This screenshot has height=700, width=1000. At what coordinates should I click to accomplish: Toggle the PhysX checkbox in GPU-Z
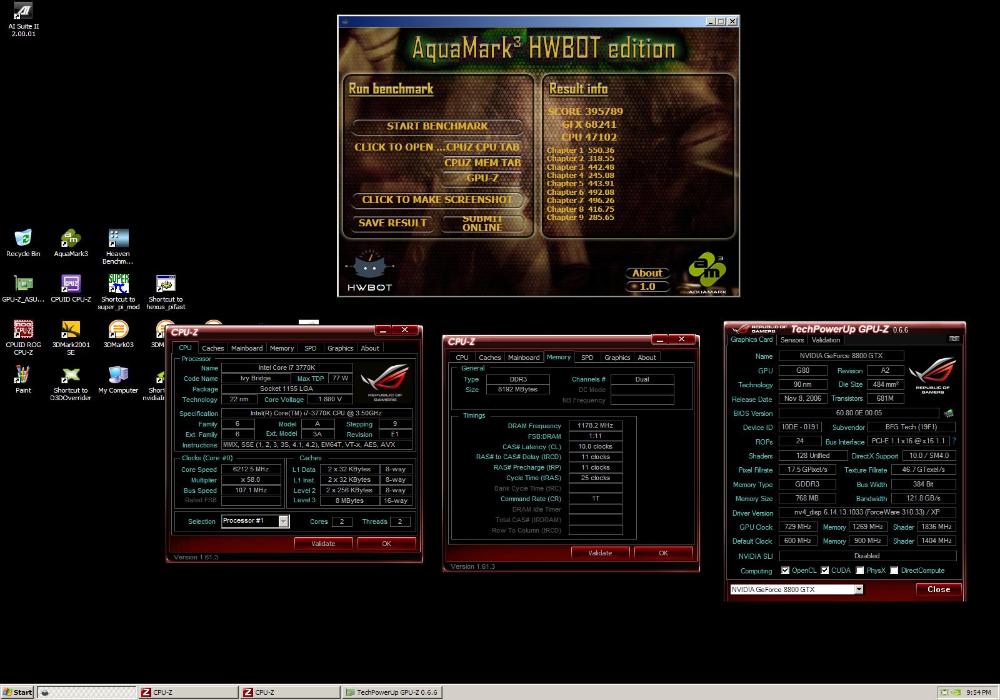(x=860, y=571)
